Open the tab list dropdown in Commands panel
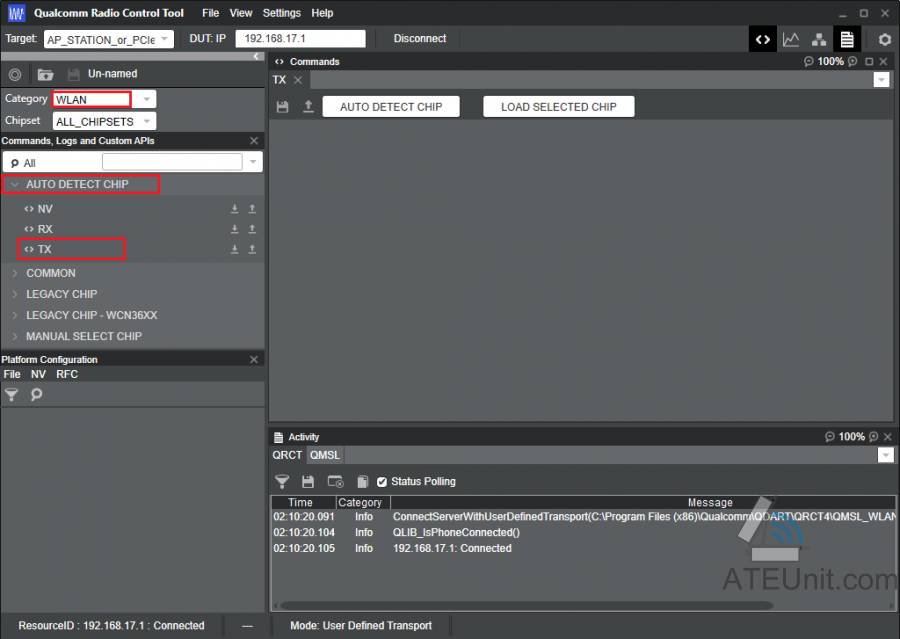The width and height of the screenshot is (900, 639). point(882,80)
